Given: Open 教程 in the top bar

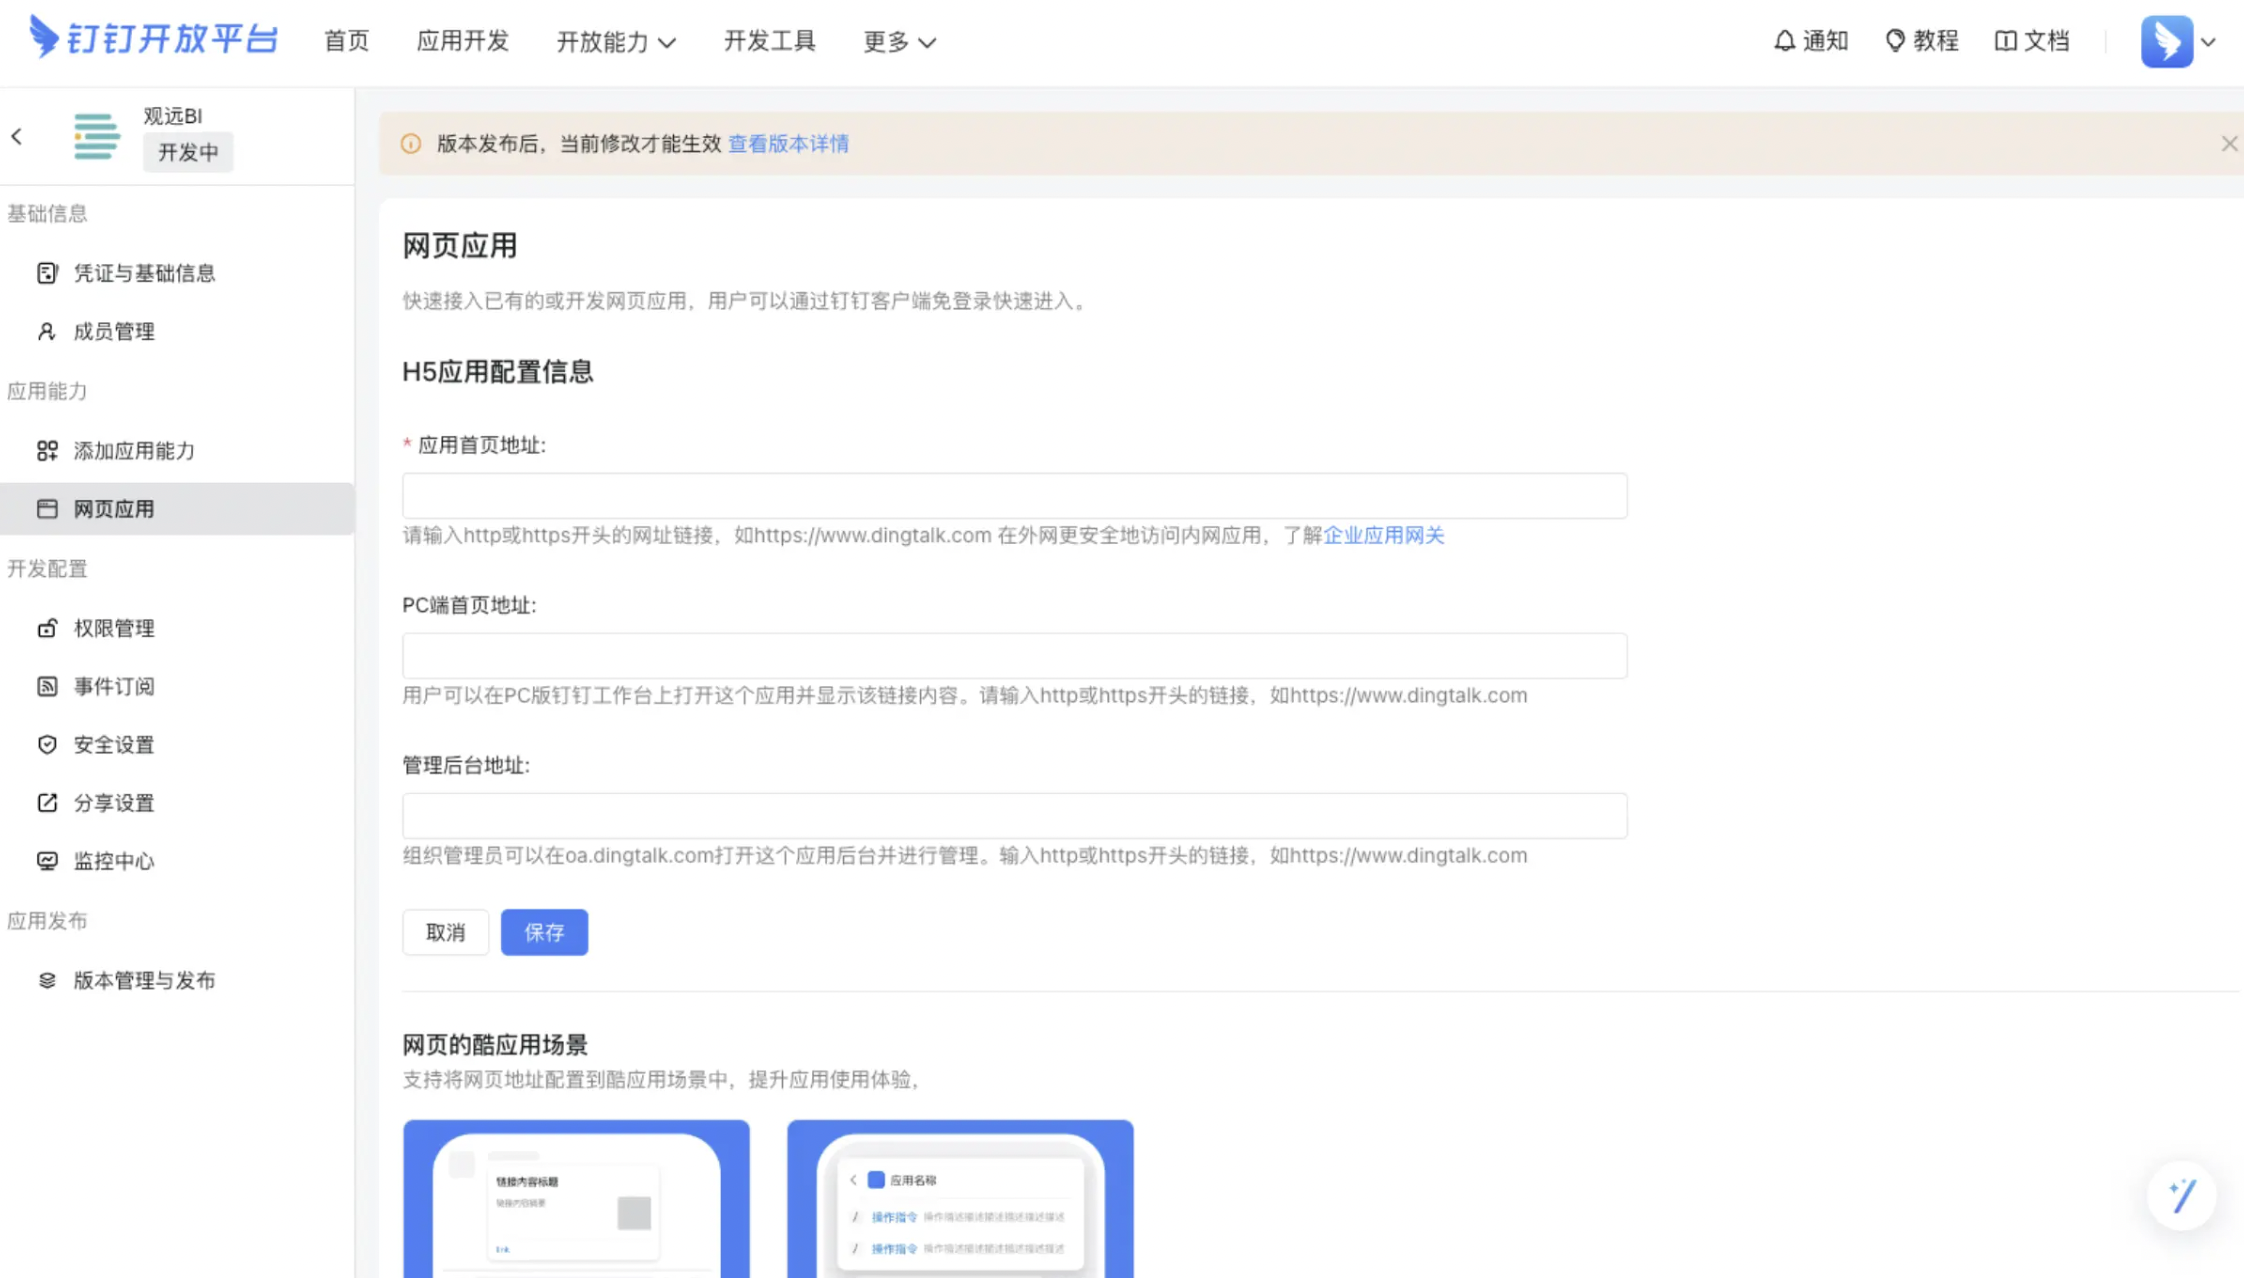Looking at the screenshot, I should pos(1921,41).
